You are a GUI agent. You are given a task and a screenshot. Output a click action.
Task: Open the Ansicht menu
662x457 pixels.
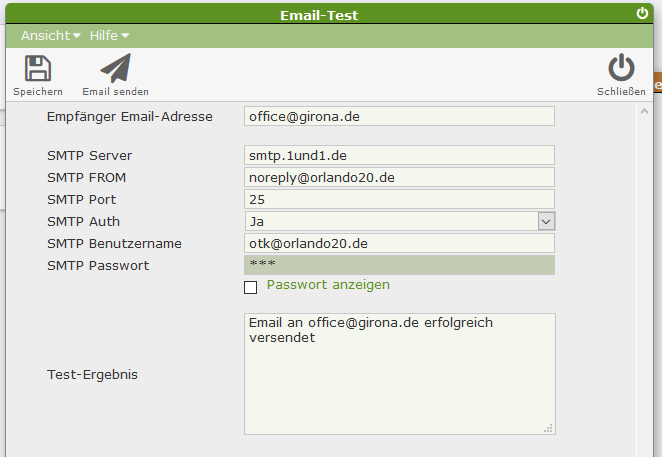(x=50, y=35)
